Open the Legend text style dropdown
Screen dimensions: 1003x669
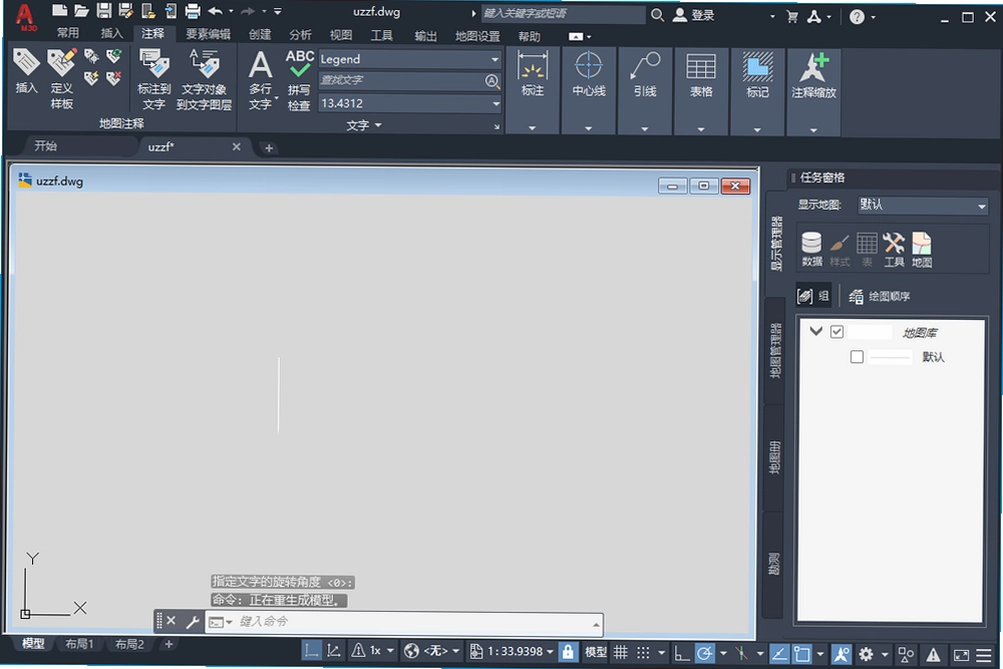pyautogui.click(x=409, y=59)
